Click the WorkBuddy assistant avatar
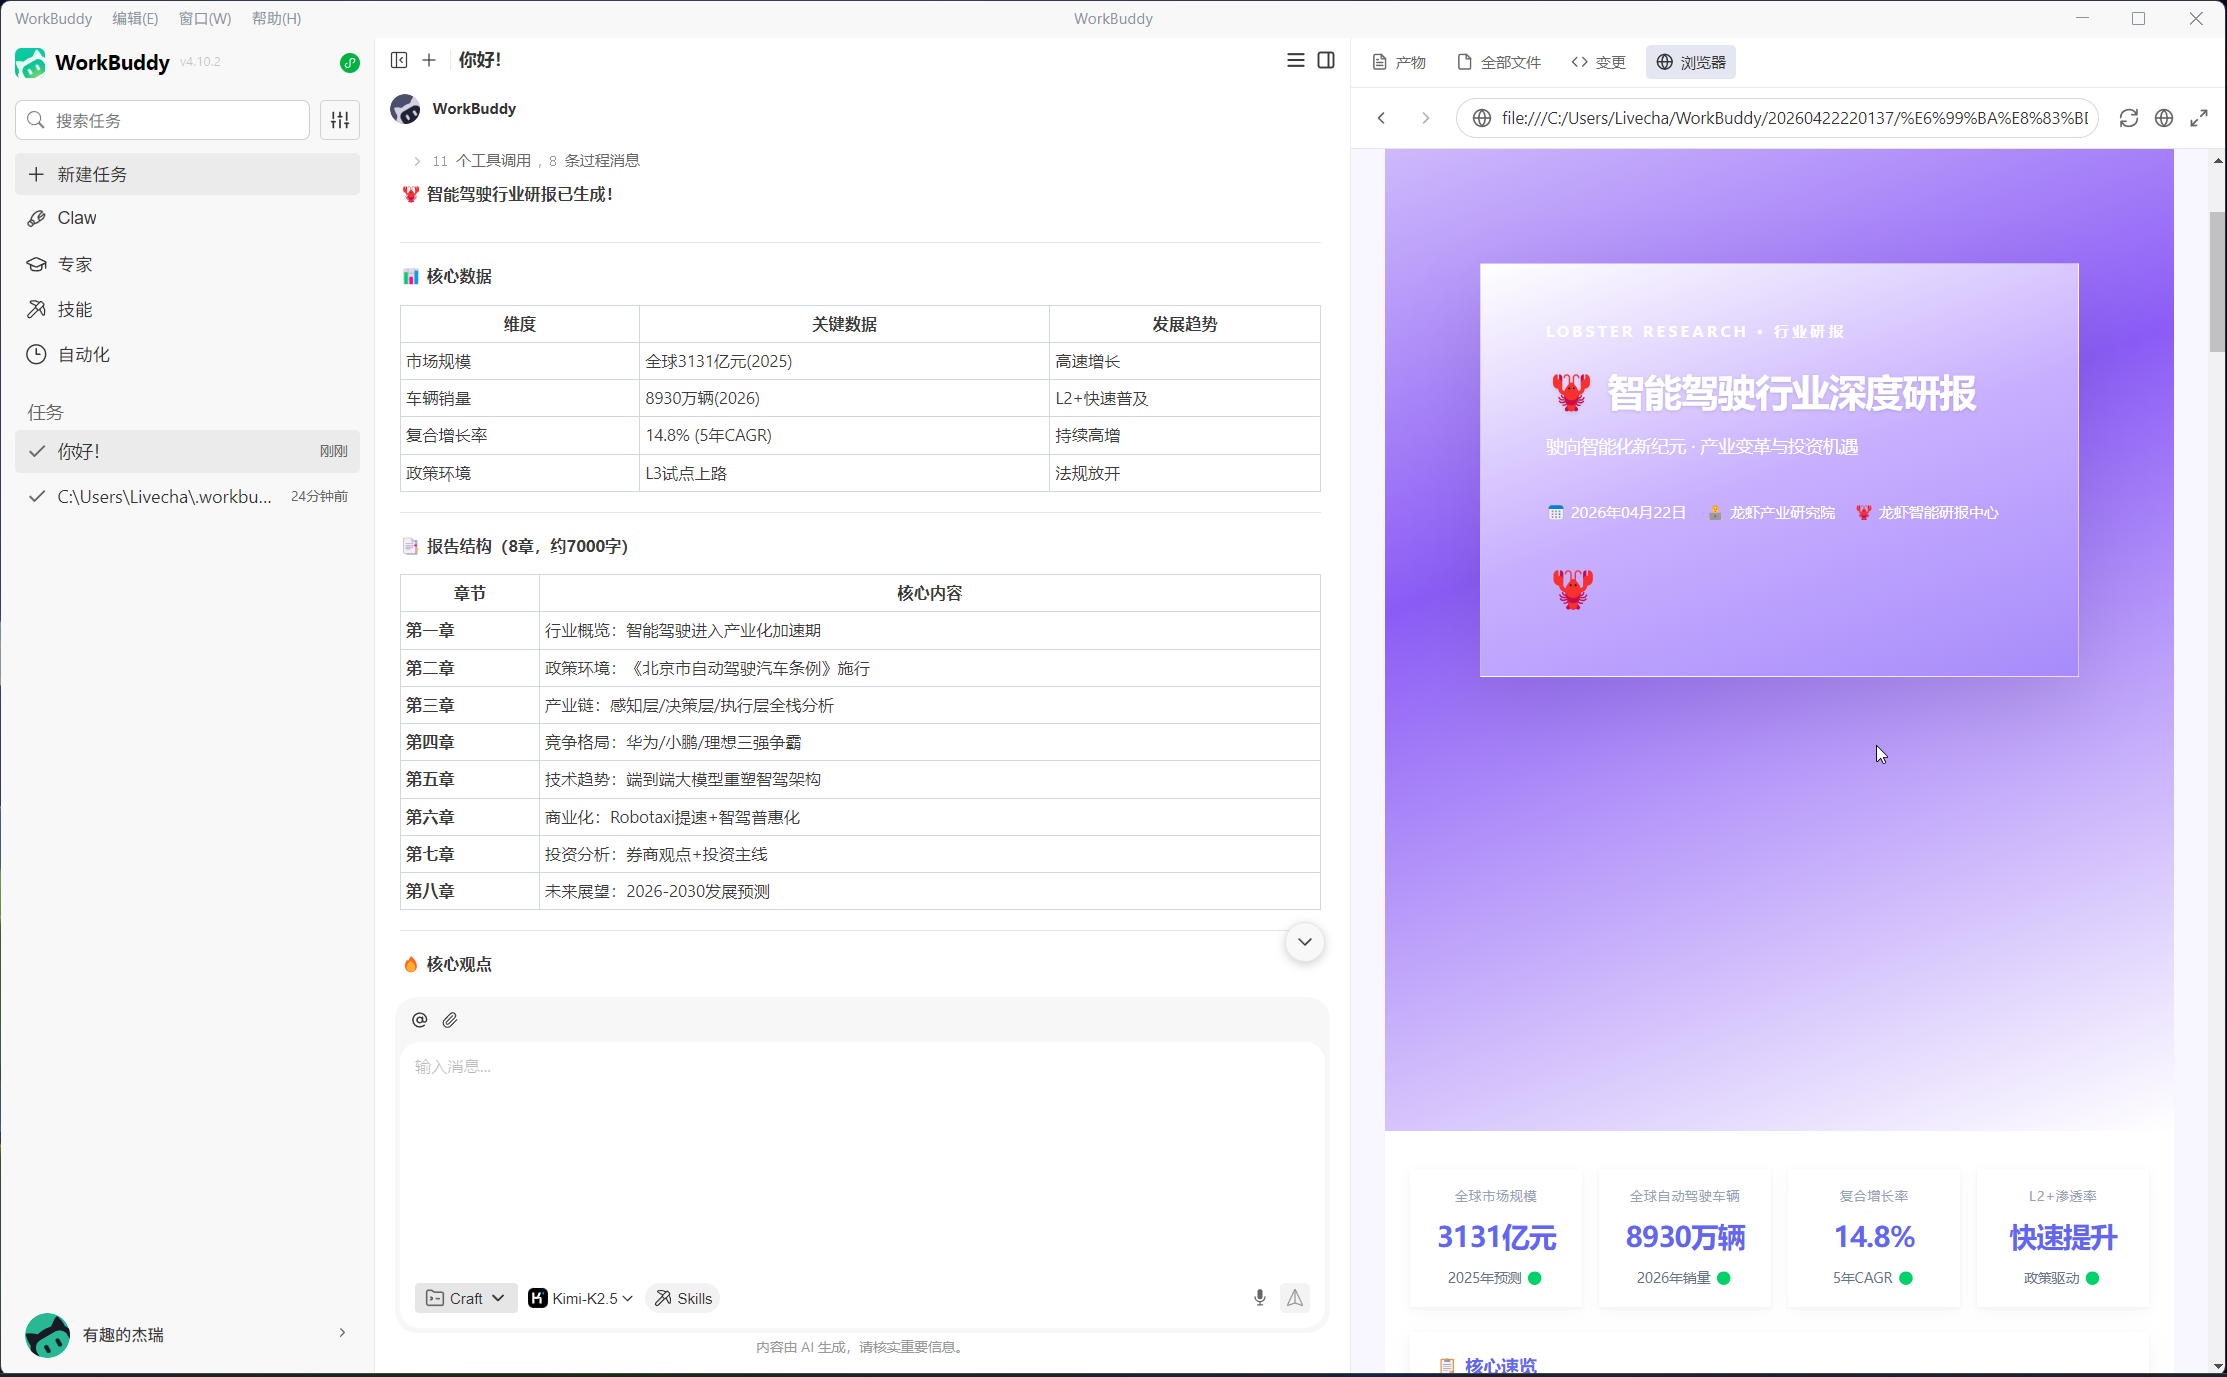 click(405, 109)
